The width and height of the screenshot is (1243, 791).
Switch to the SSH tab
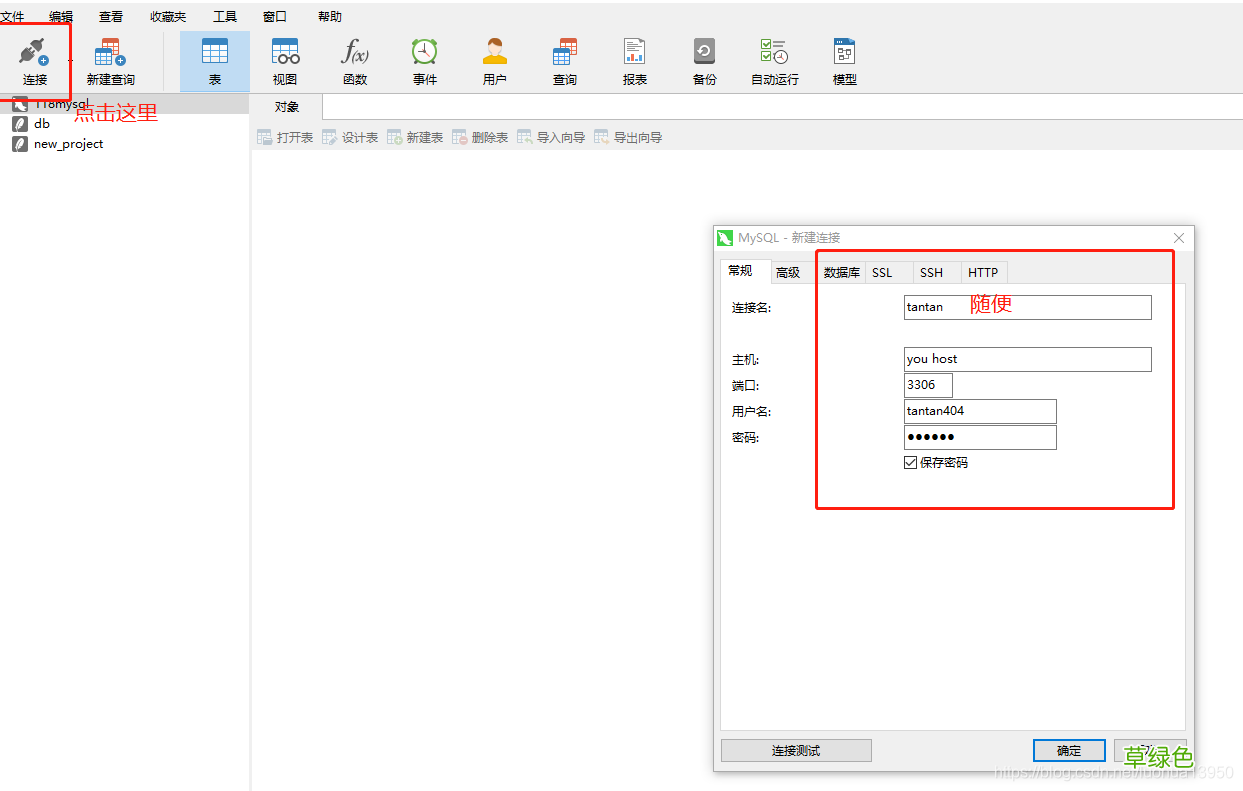click(931, 272)
